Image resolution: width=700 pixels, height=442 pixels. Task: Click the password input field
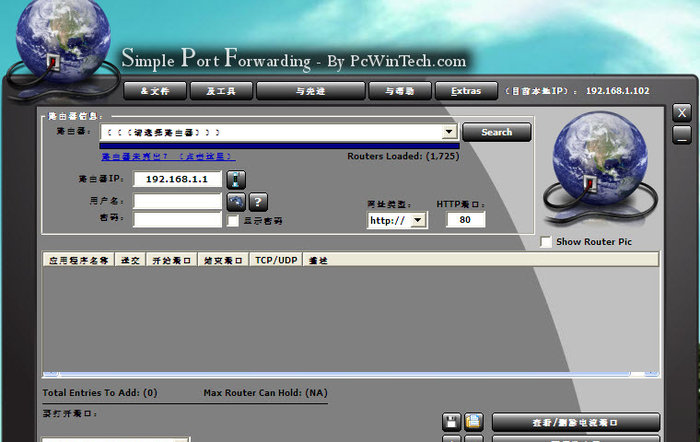click(177, 220)
